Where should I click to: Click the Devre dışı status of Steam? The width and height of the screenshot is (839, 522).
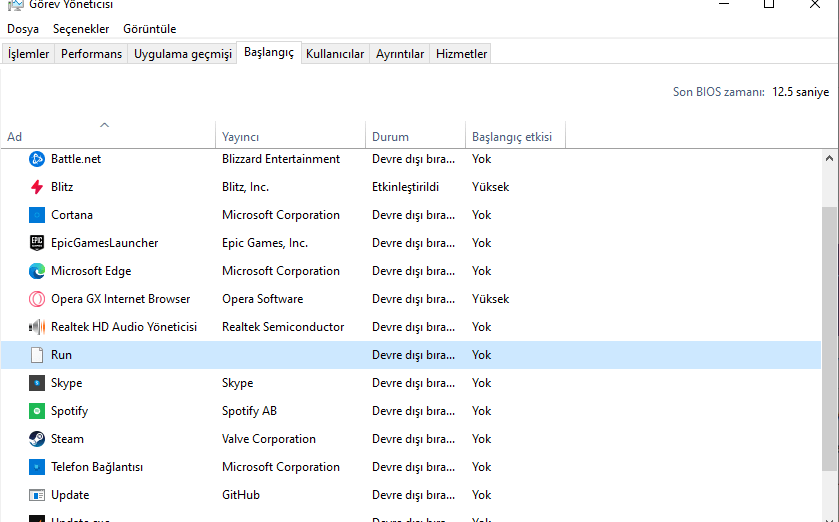[413, 439]
